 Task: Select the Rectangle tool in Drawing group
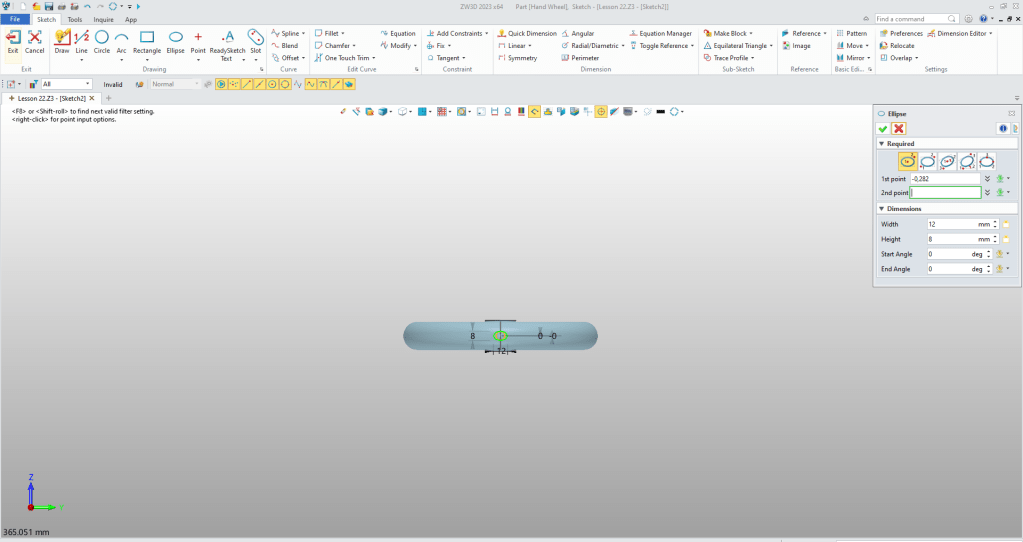[147, 42]
